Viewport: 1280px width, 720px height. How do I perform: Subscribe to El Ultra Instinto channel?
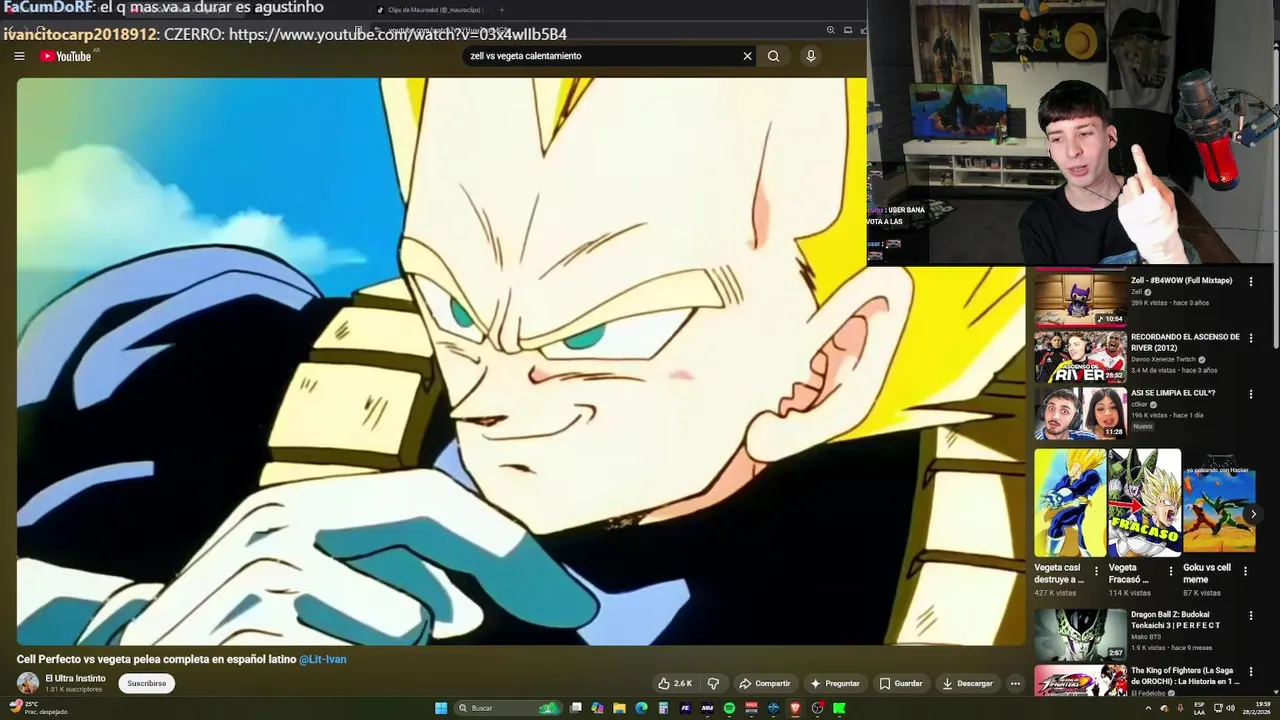[x=147, y=684]
